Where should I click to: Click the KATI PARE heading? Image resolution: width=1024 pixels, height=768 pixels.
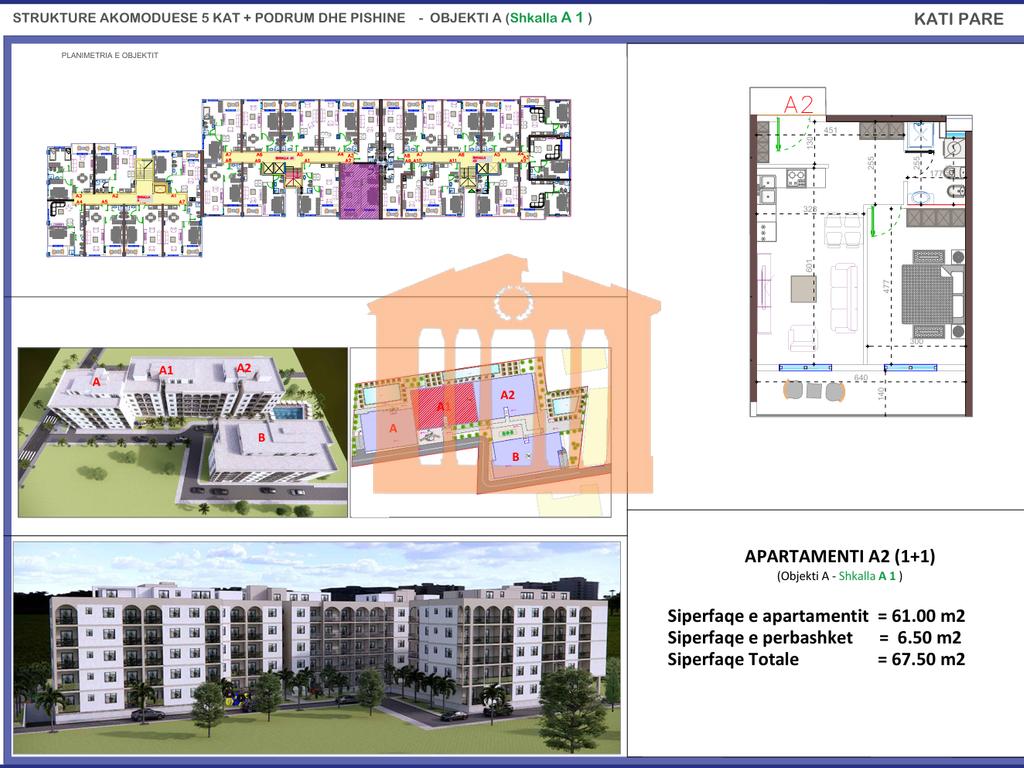(x=958, y=19)
